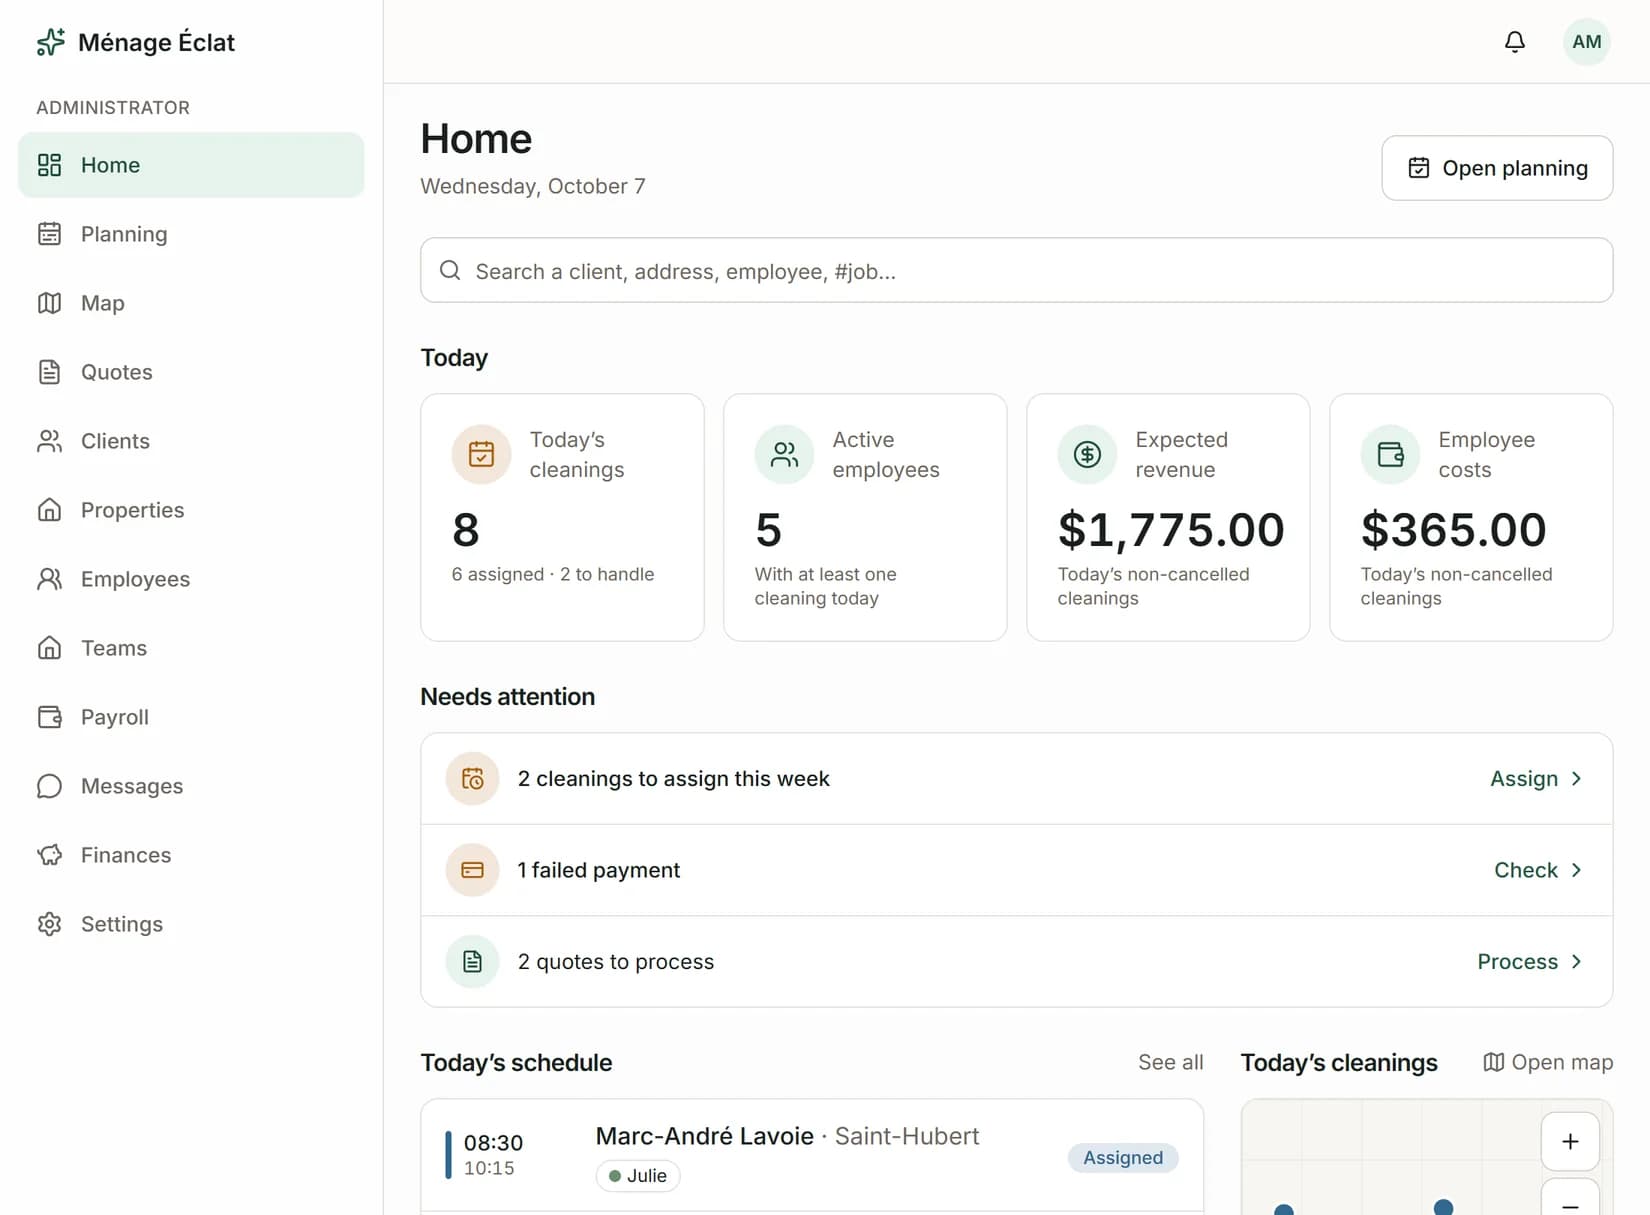This screenshot has height=1215, width=1650.
Task: Click See all for today's schedule
Action: (1170, 1062)
